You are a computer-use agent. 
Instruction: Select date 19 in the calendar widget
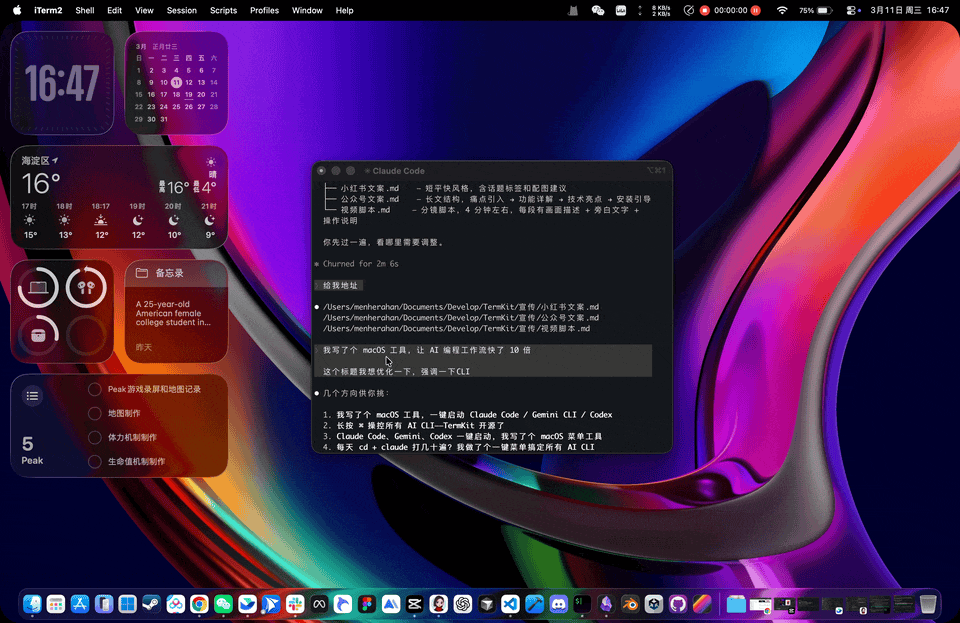(x=189, y=94)
